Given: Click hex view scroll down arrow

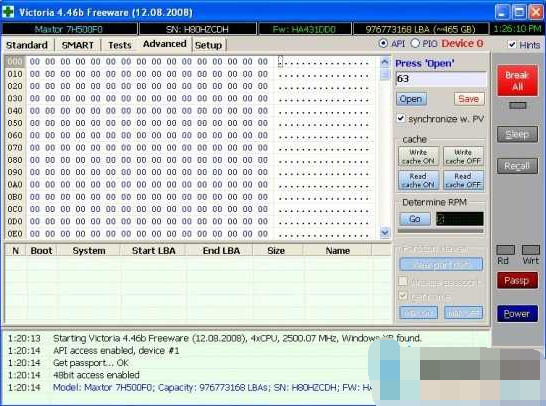Looking at the screenshot, I should [x=385, y=232].
